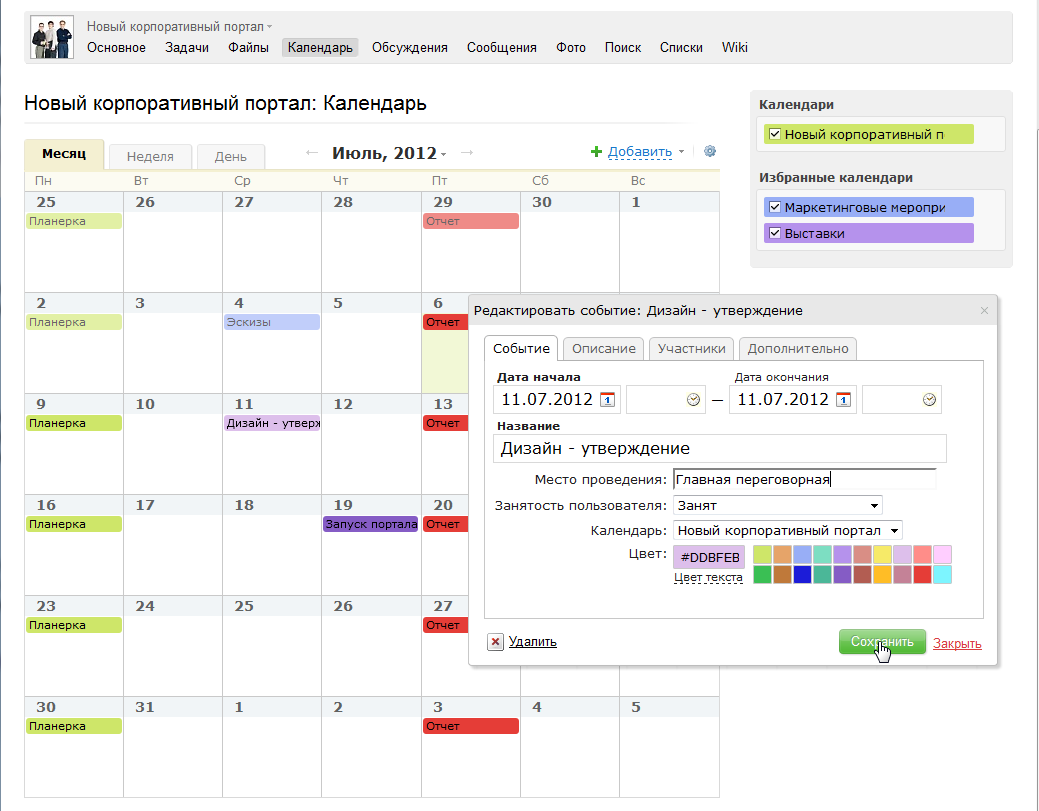Go to previous month arrow
1039x811 pixels.
tap(312, 153)
